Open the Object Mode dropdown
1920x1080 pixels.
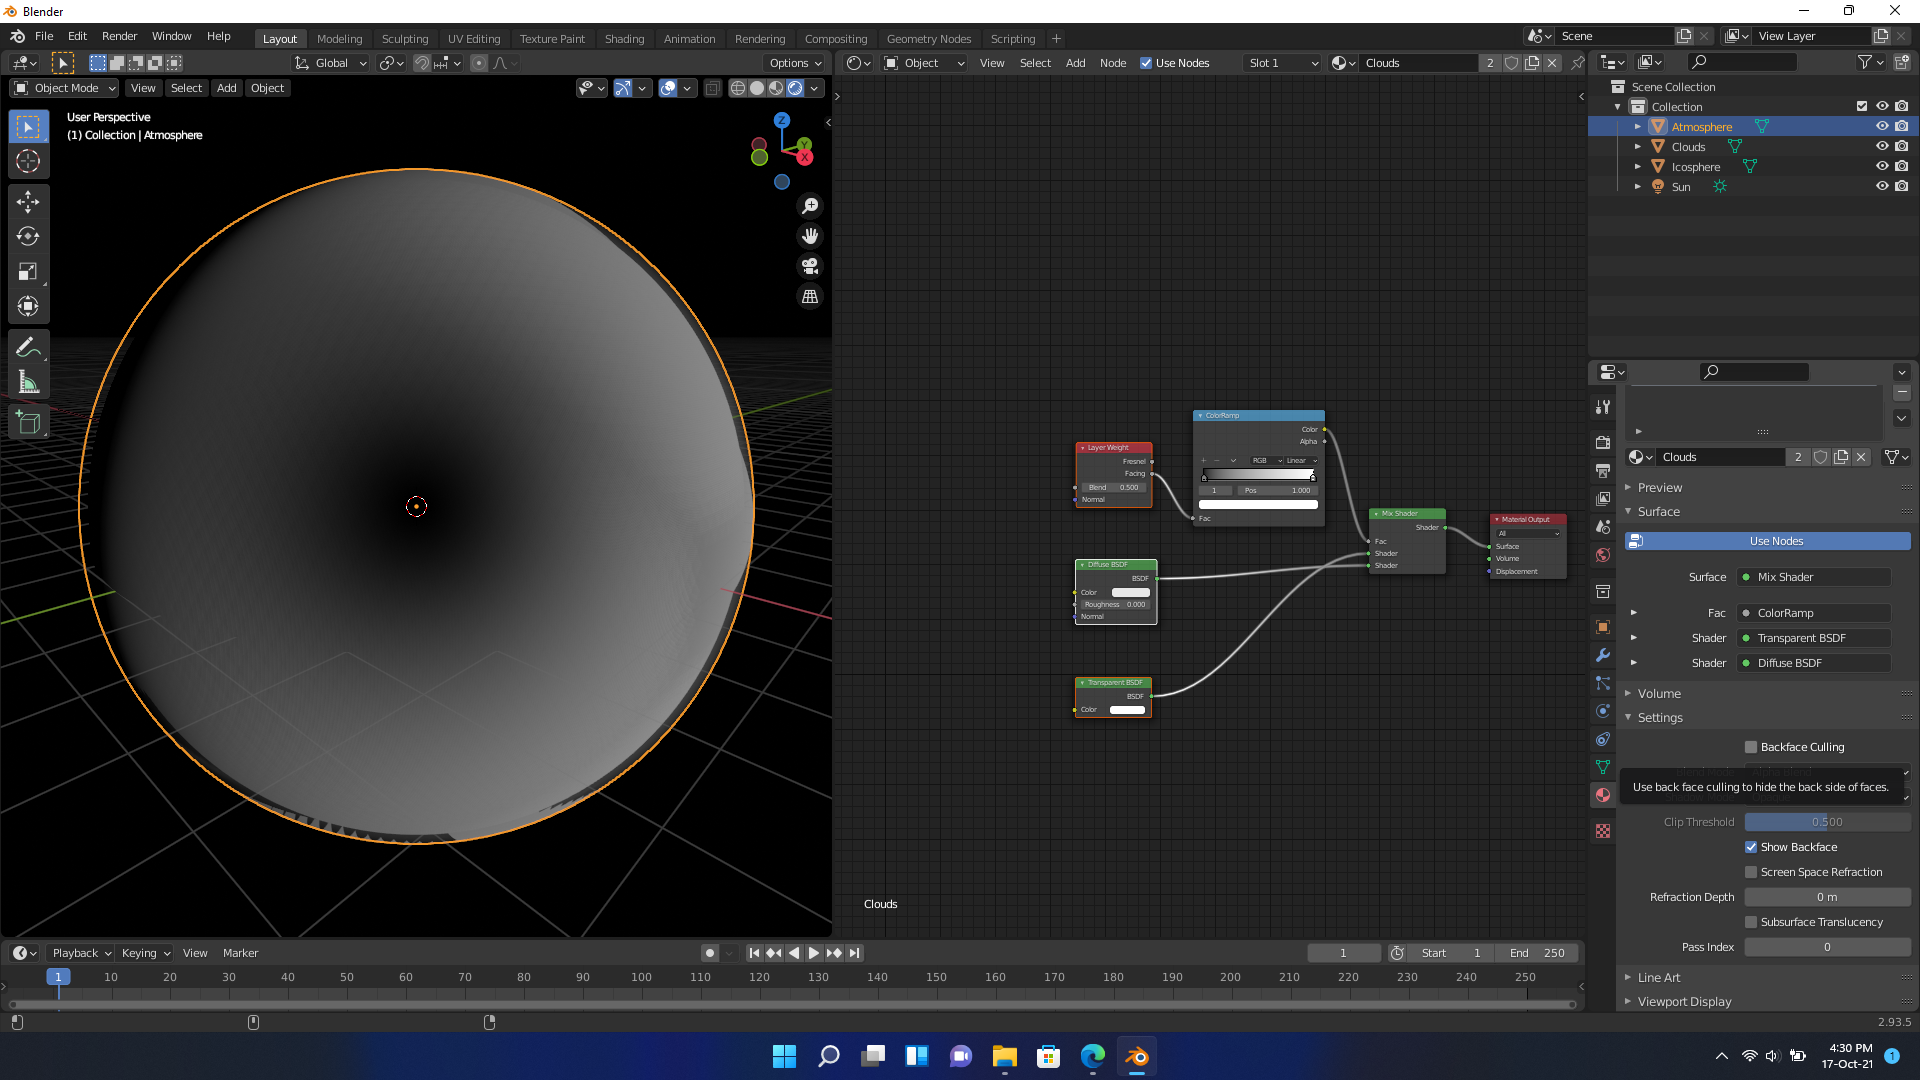click(65, 88)
